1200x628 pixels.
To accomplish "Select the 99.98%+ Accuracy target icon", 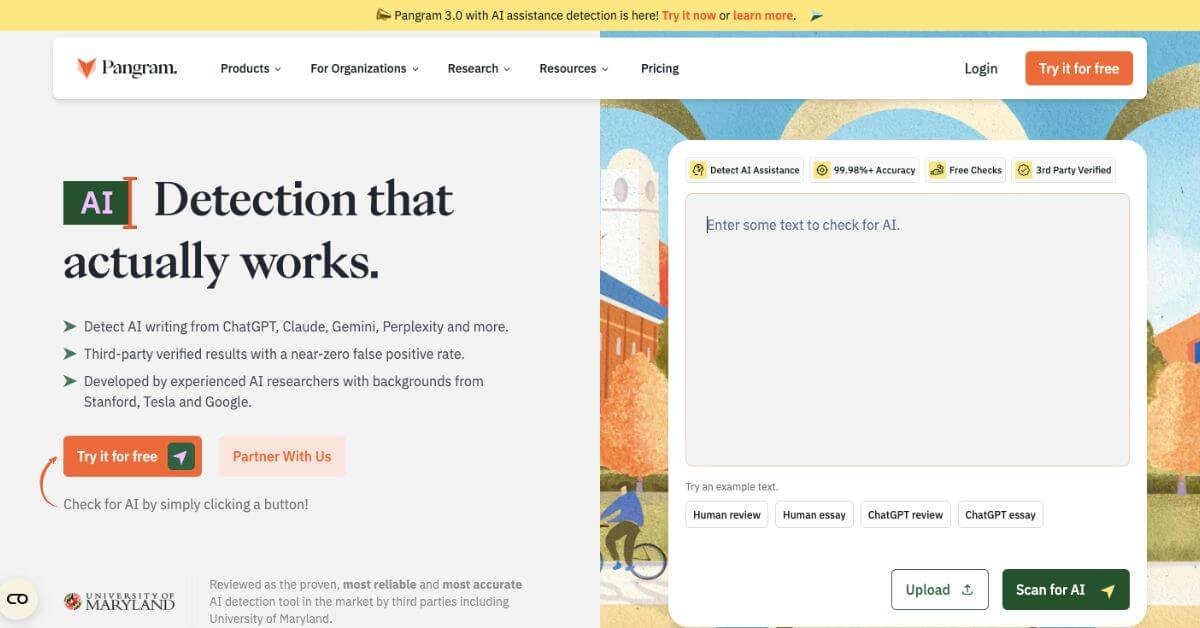I will [822, 170].
